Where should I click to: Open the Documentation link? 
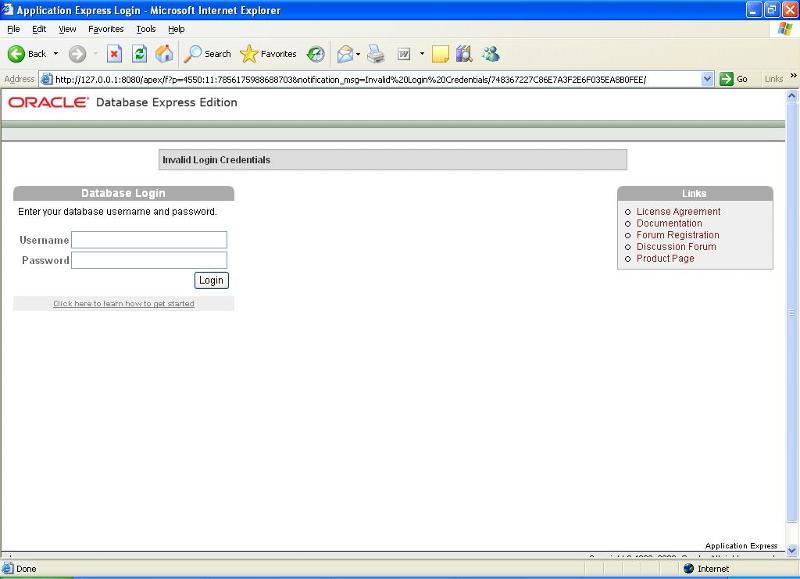(x=669, y=223)
